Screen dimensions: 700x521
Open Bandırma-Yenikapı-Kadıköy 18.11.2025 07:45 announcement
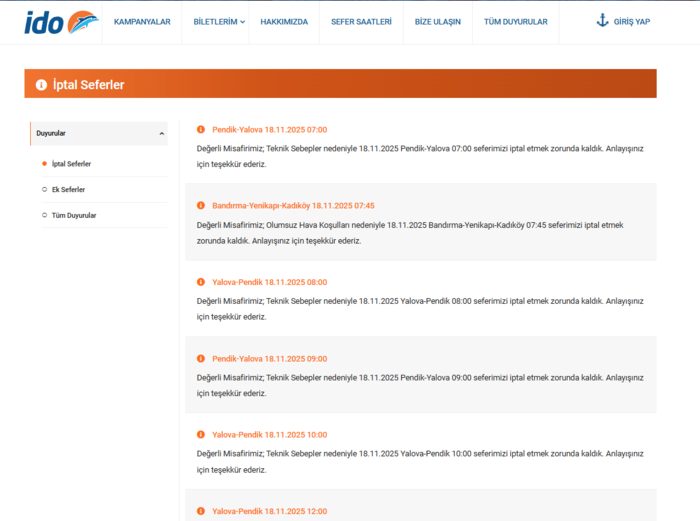pos(293,205)
